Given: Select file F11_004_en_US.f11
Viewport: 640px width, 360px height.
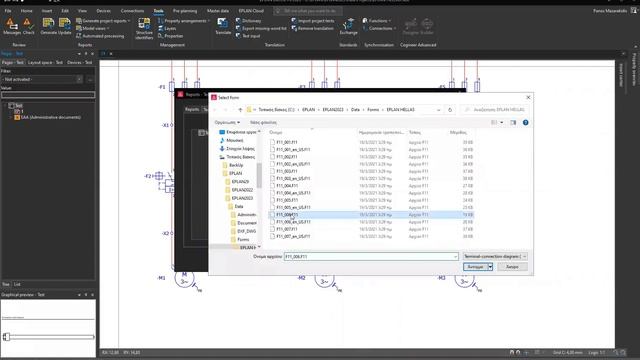Looking at the screenshot, I should tap(293, 193).
